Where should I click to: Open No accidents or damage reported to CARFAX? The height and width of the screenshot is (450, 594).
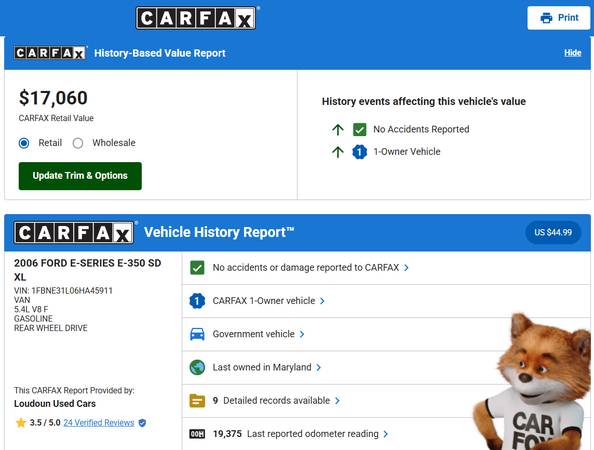(x=306, y=268)
